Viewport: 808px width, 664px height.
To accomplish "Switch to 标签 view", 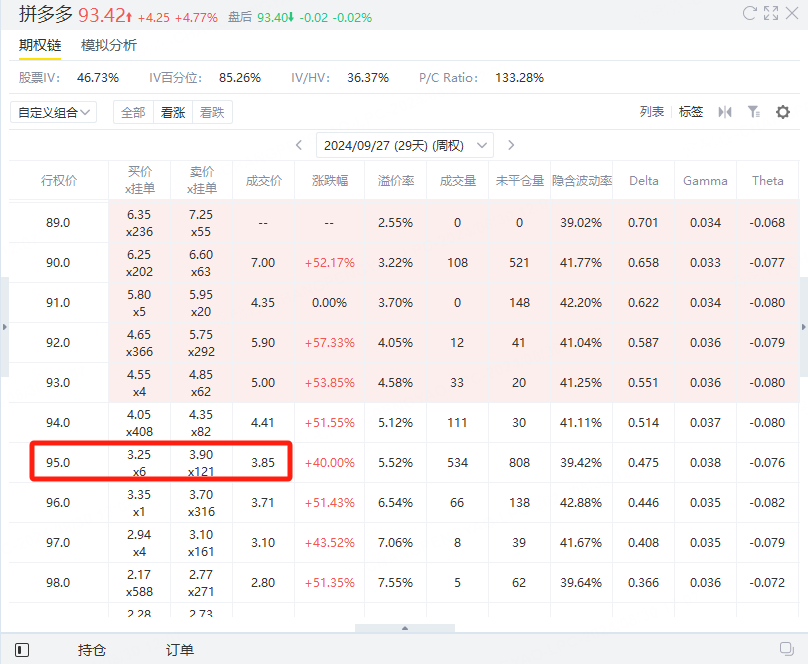I will pos(691,112).
